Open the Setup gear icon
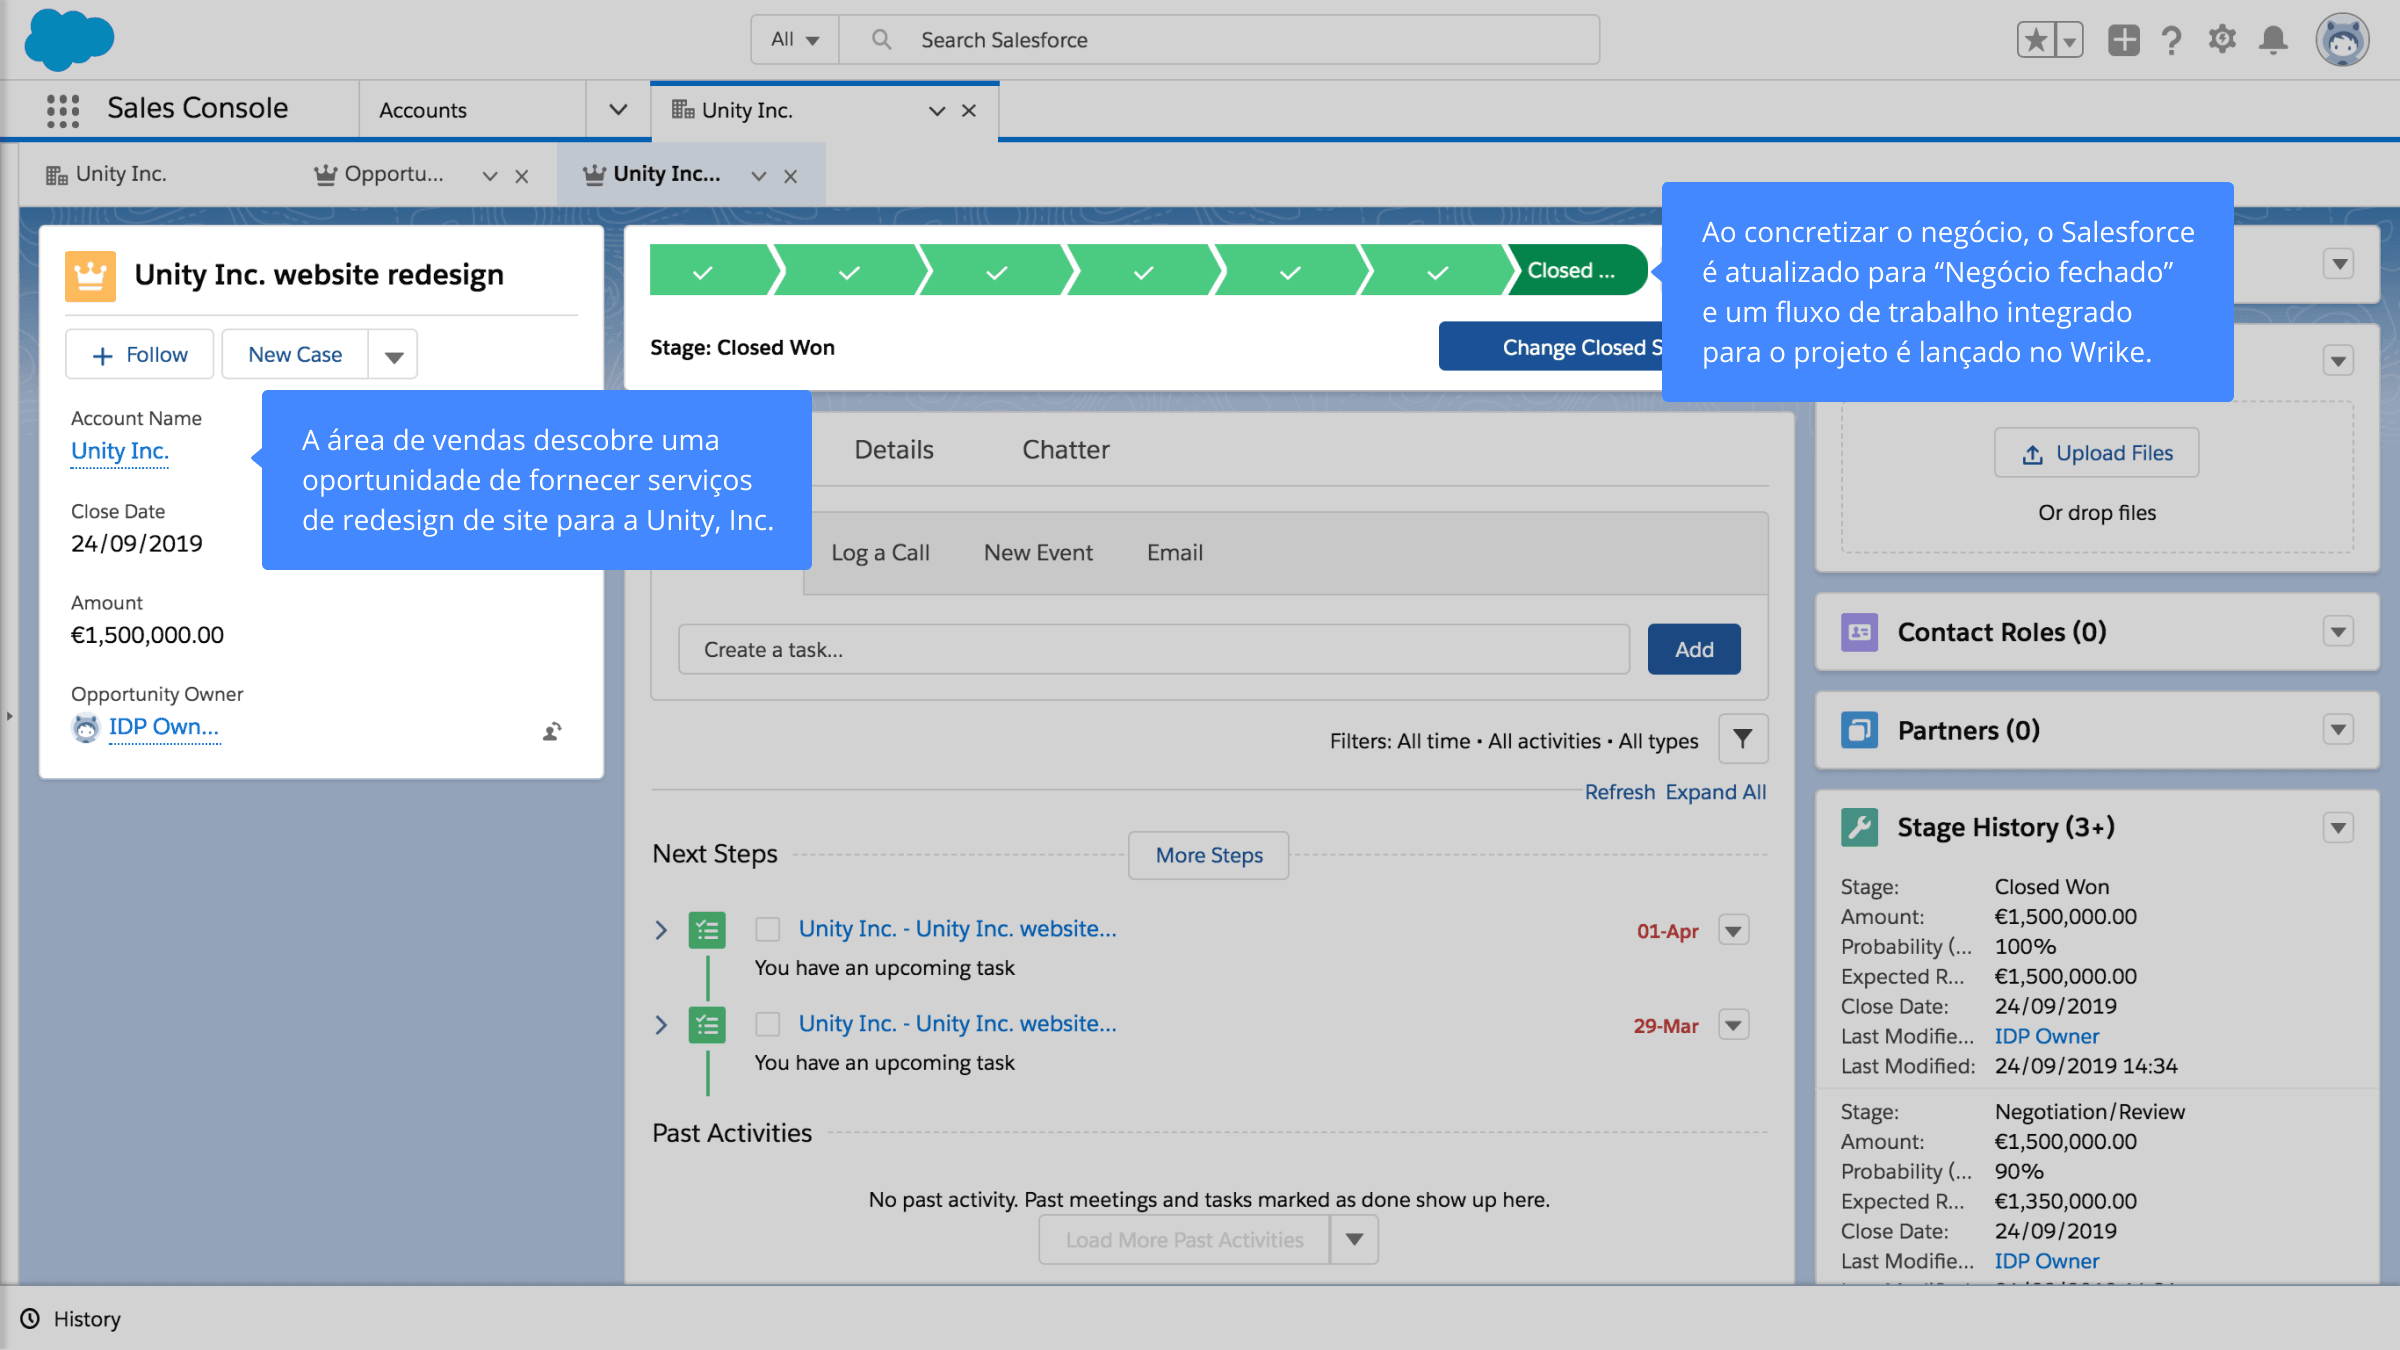Viewport: 2400px width, 1350px height. (2222, 40)
